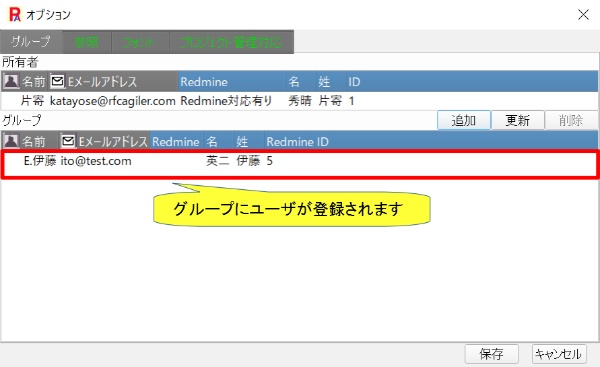This screenshot has height=367, width=600.
Task: Click group member Redmine ID 5
Action: (269, 161)
